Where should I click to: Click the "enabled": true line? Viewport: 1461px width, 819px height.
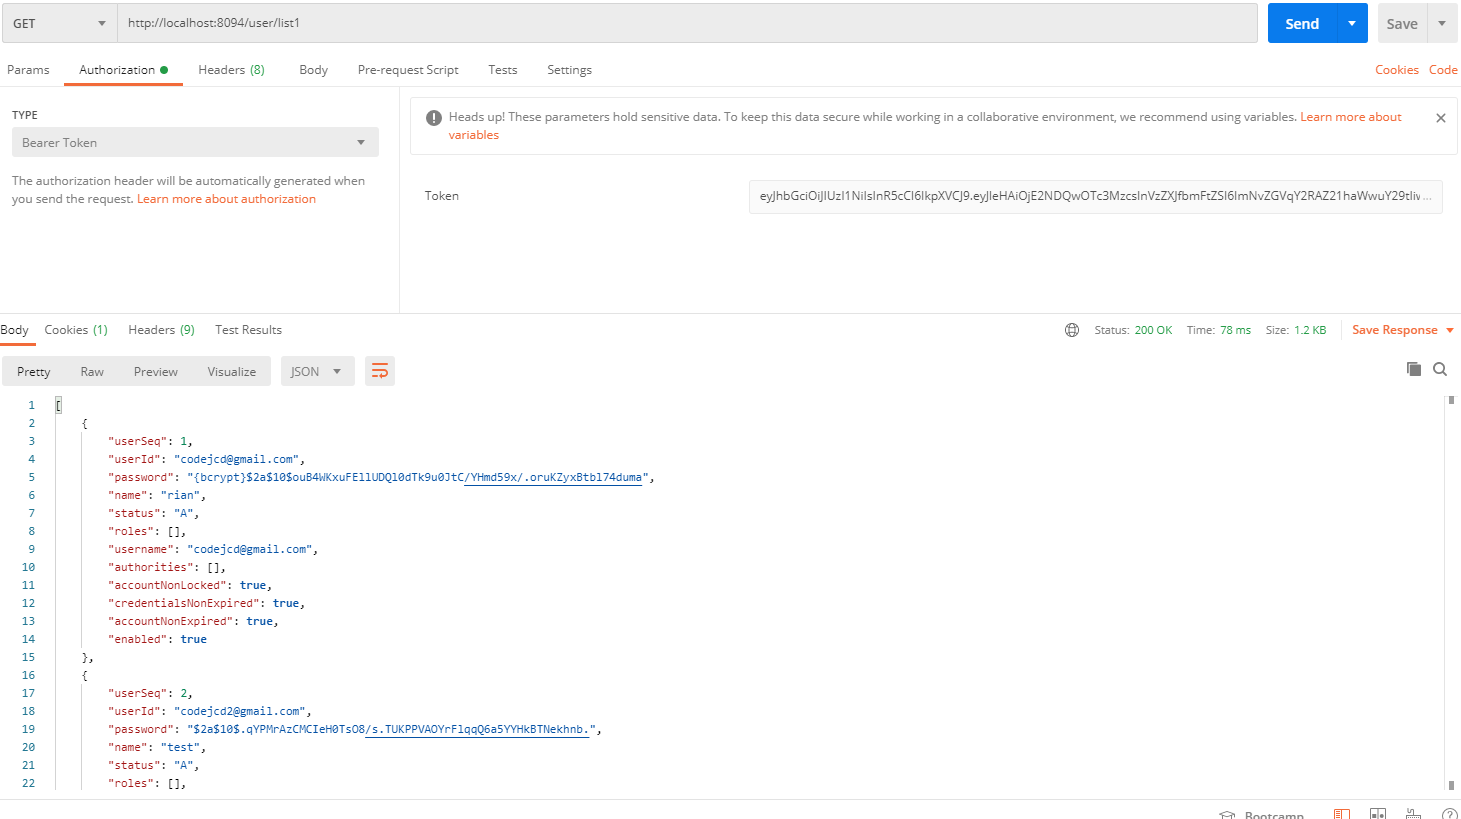point(157,639)
